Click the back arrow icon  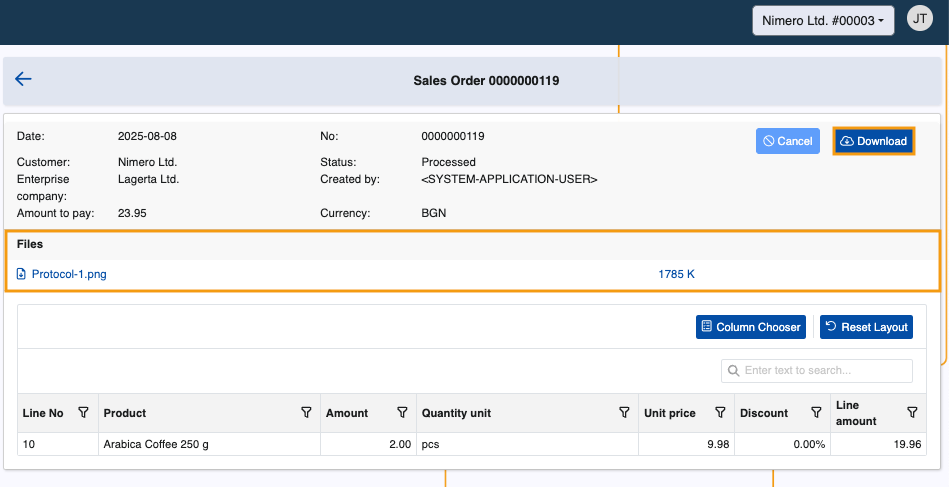click(x=24, y=79)
